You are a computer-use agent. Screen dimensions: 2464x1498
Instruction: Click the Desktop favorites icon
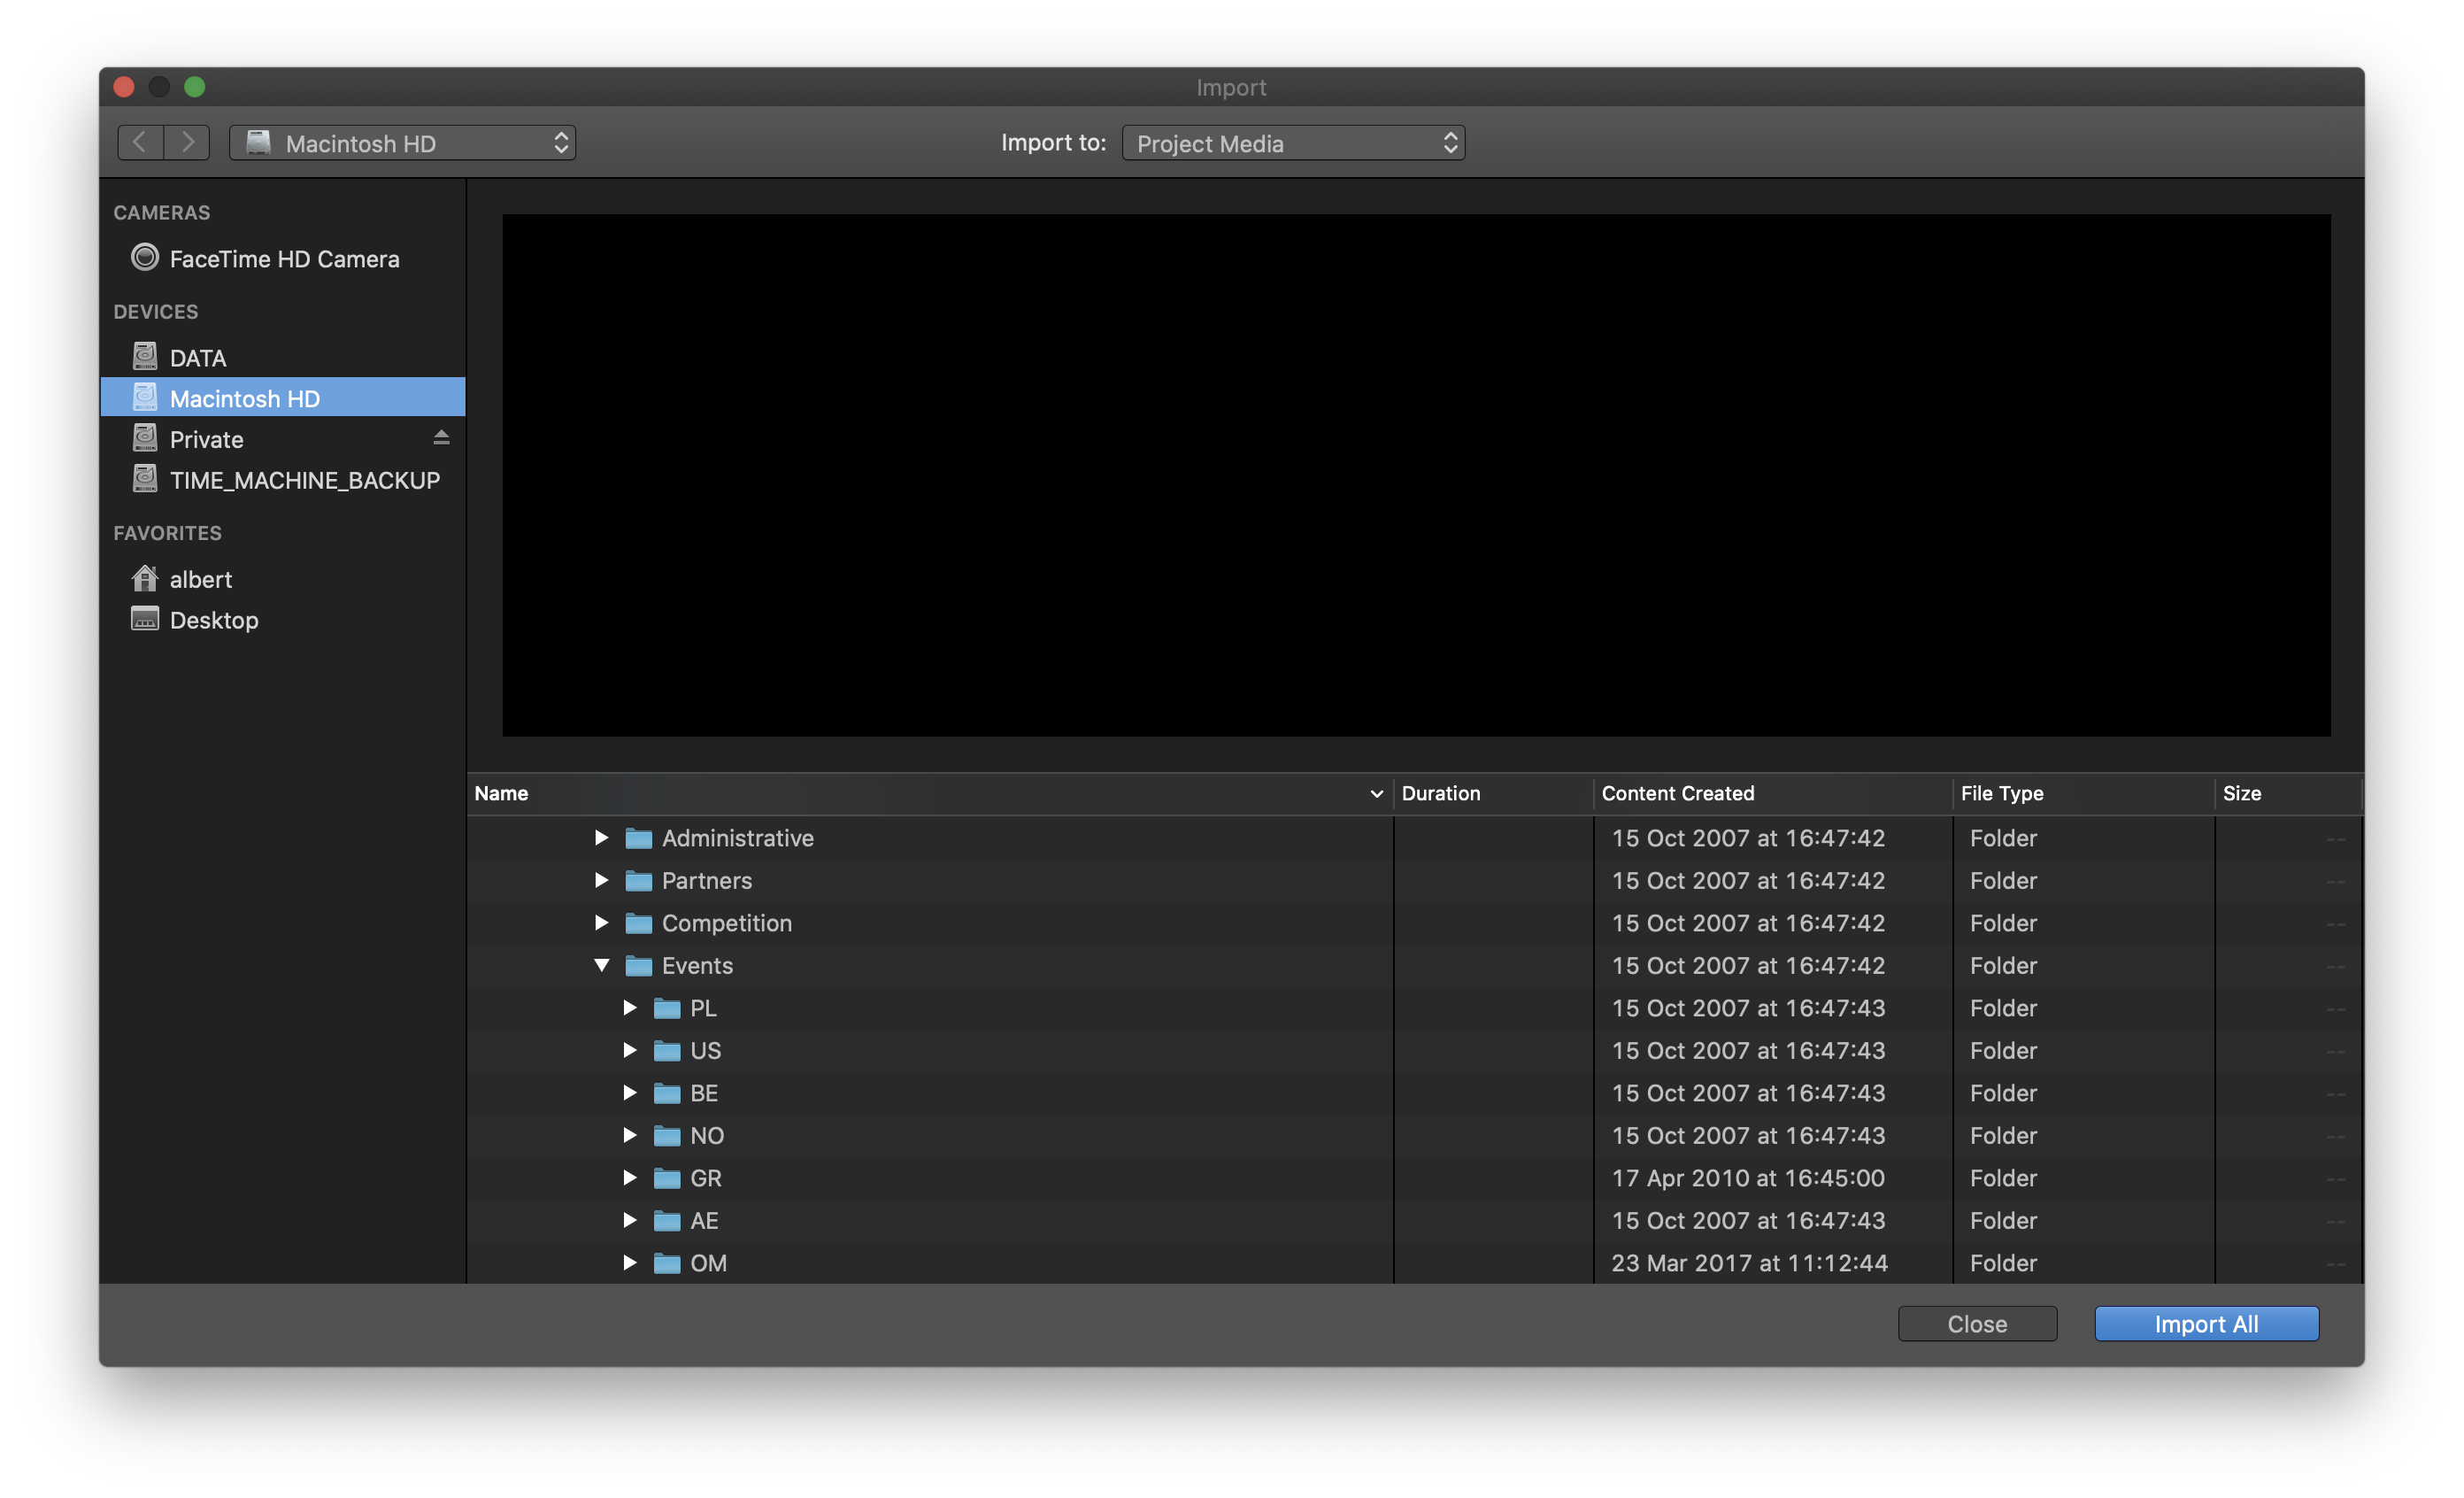pyautogui.click(x=145, y=619)
